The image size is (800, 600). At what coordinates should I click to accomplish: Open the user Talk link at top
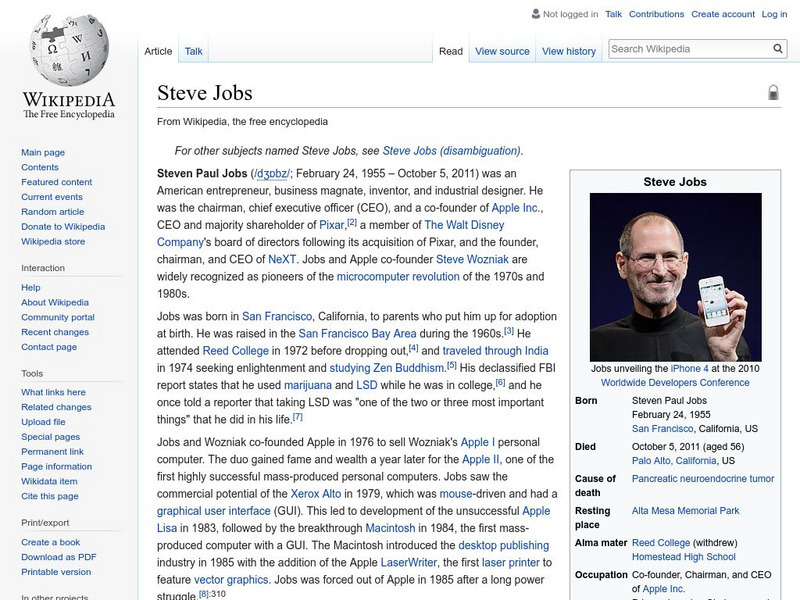613,14
